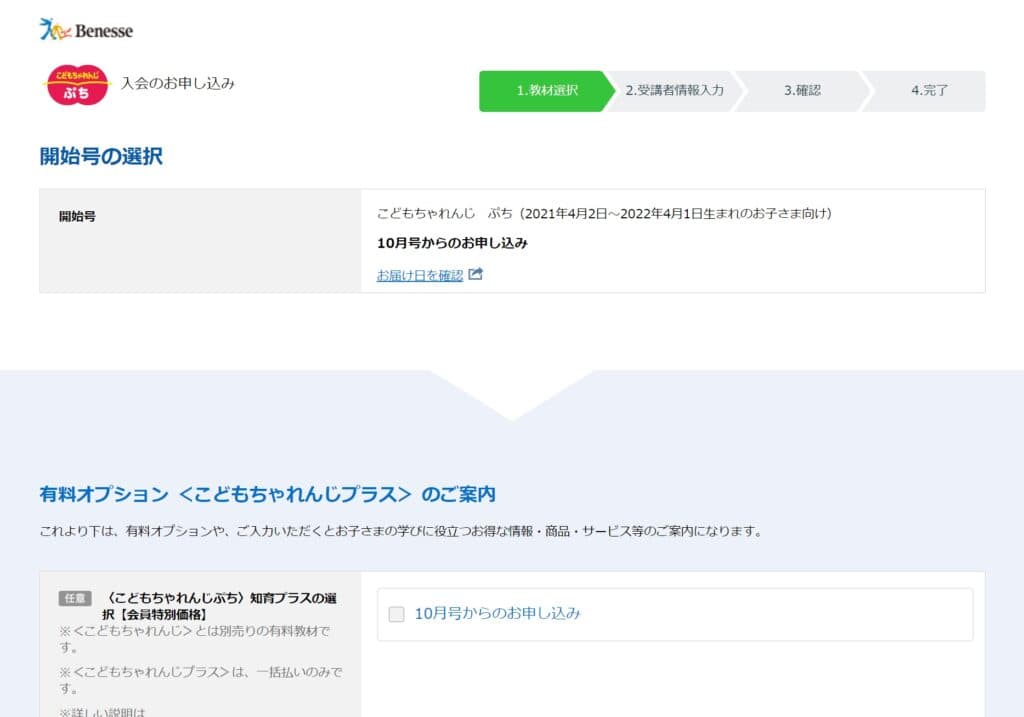Go to step 2.受講者情報入力

tap(674, 91)
